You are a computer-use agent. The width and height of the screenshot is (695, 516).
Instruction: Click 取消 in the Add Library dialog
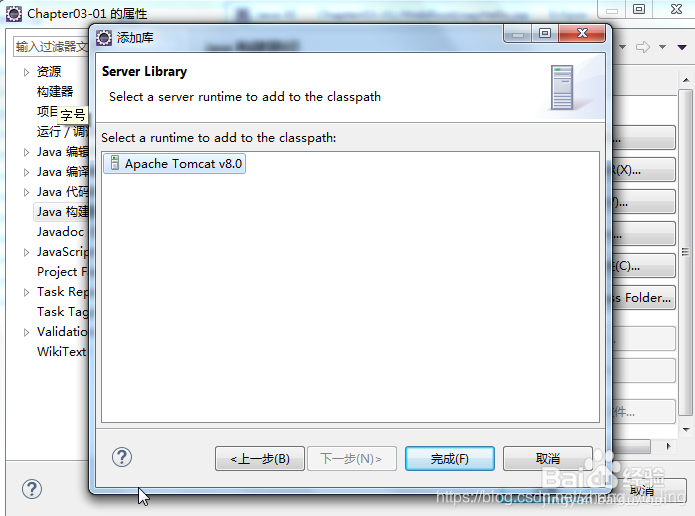click(547, 458)
